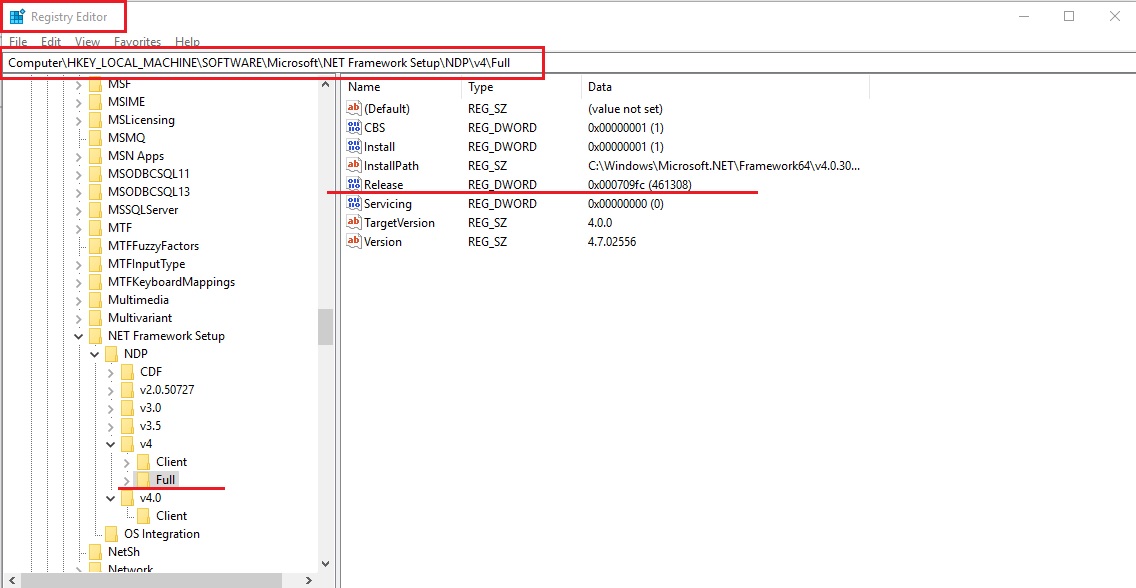Click the Multimedia folder icon

click(x=95, y=300)
